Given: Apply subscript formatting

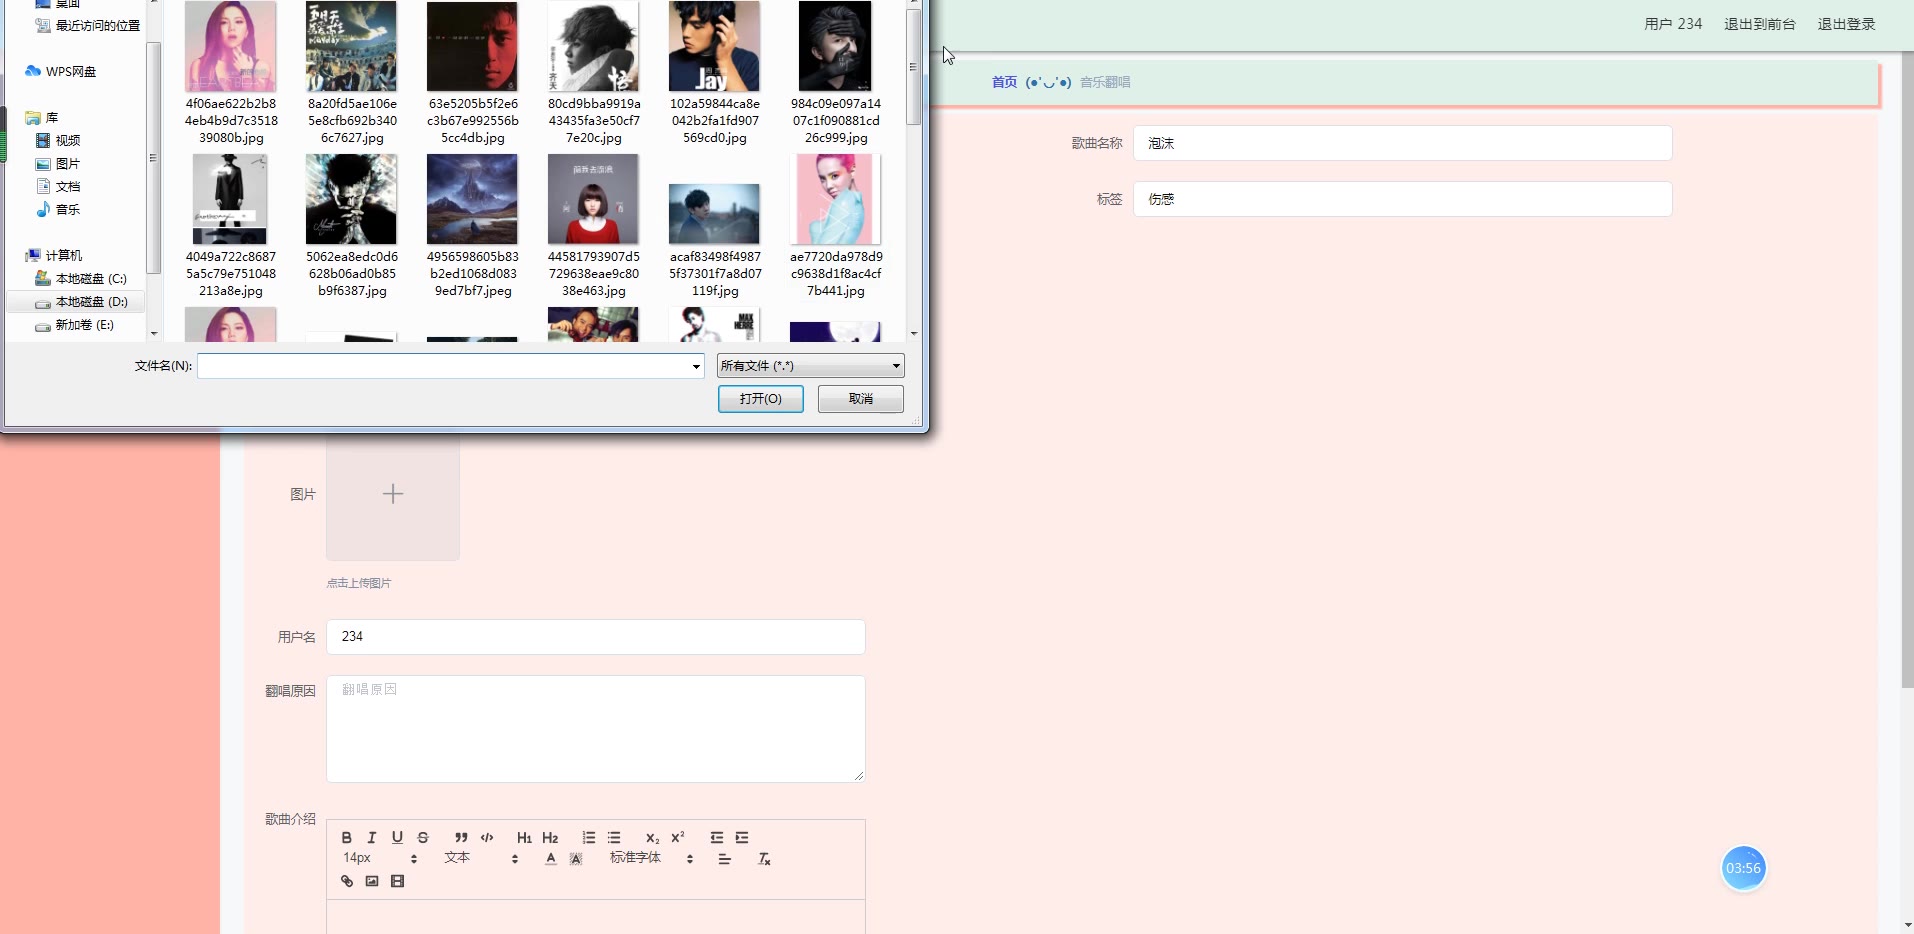Looking at the screenshot, I should click(652, 838).
